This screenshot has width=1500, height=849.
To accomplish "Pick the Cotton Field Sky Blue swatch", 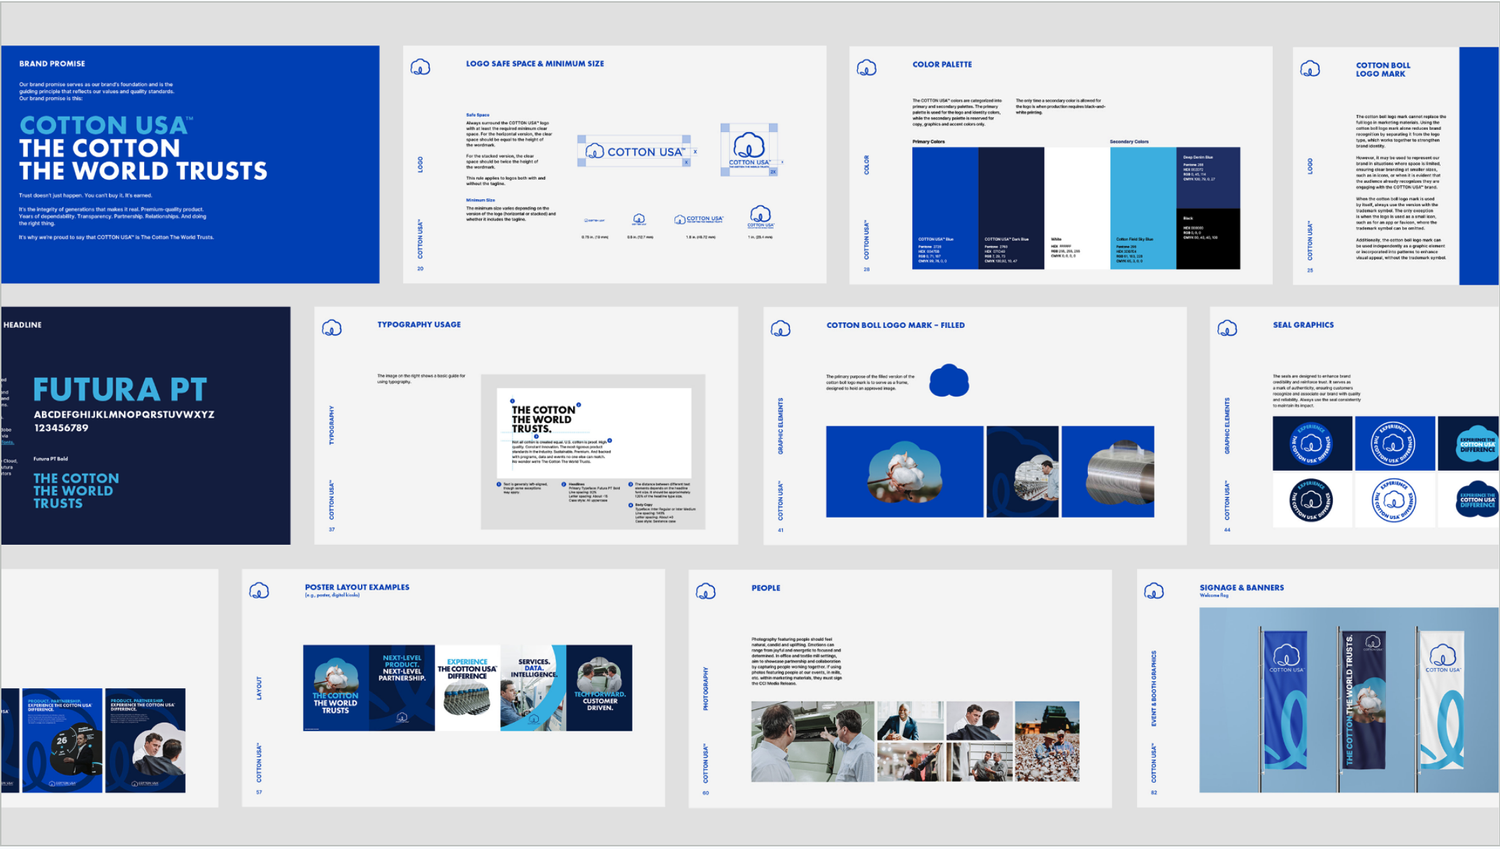I will 1143,208.
